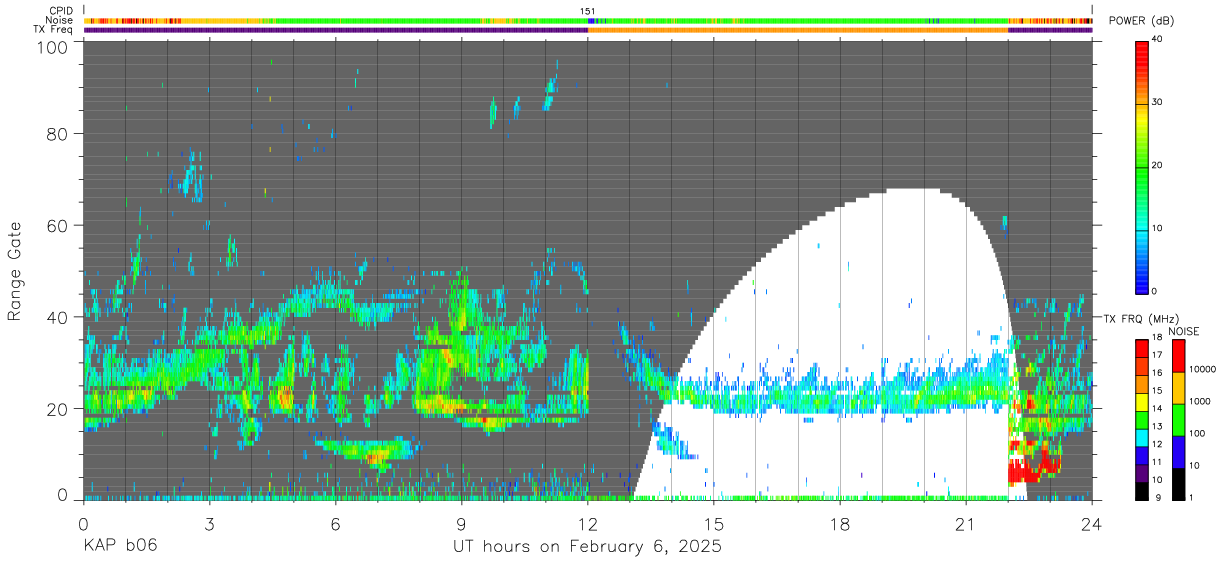Click the POWER (dB) color bar
1228x567 pixels.
pyautogui.click(x=1141, y=166)
